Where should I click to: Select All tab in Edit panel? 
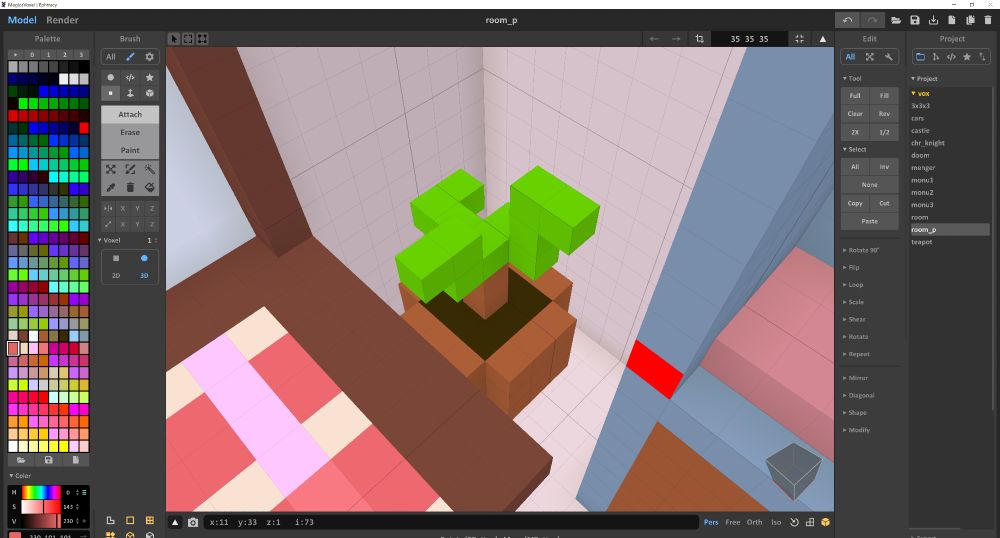(x=850, y=57)
